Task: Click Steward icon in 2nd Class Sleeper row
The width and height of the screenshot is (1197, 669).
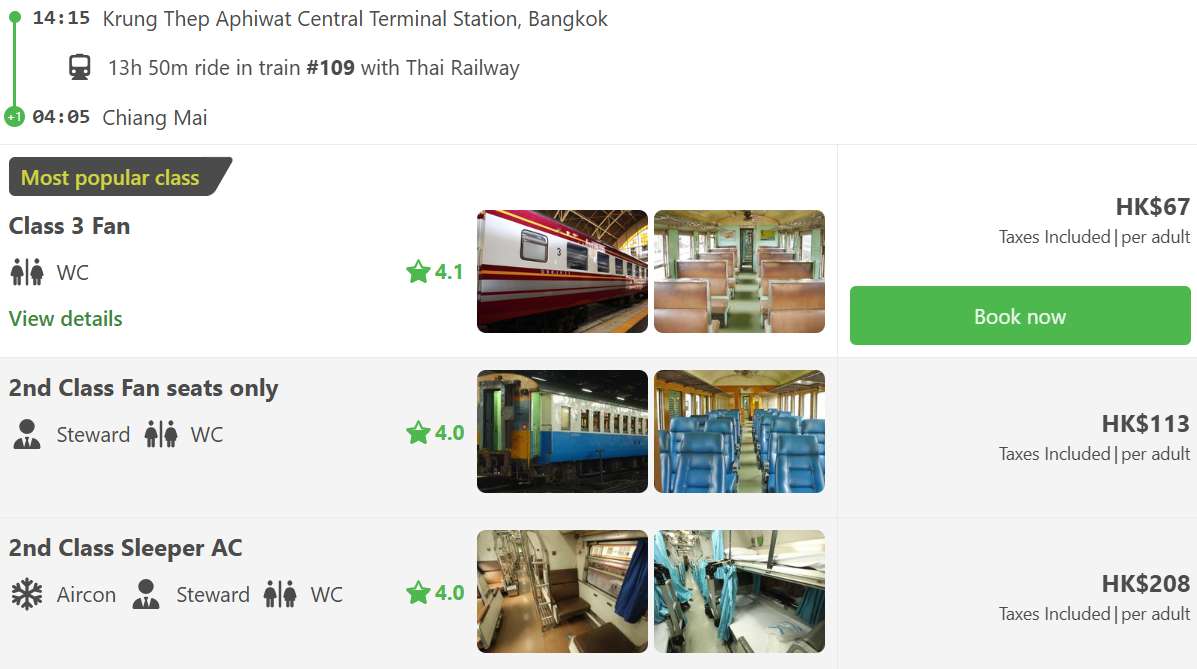Action: 146,594
